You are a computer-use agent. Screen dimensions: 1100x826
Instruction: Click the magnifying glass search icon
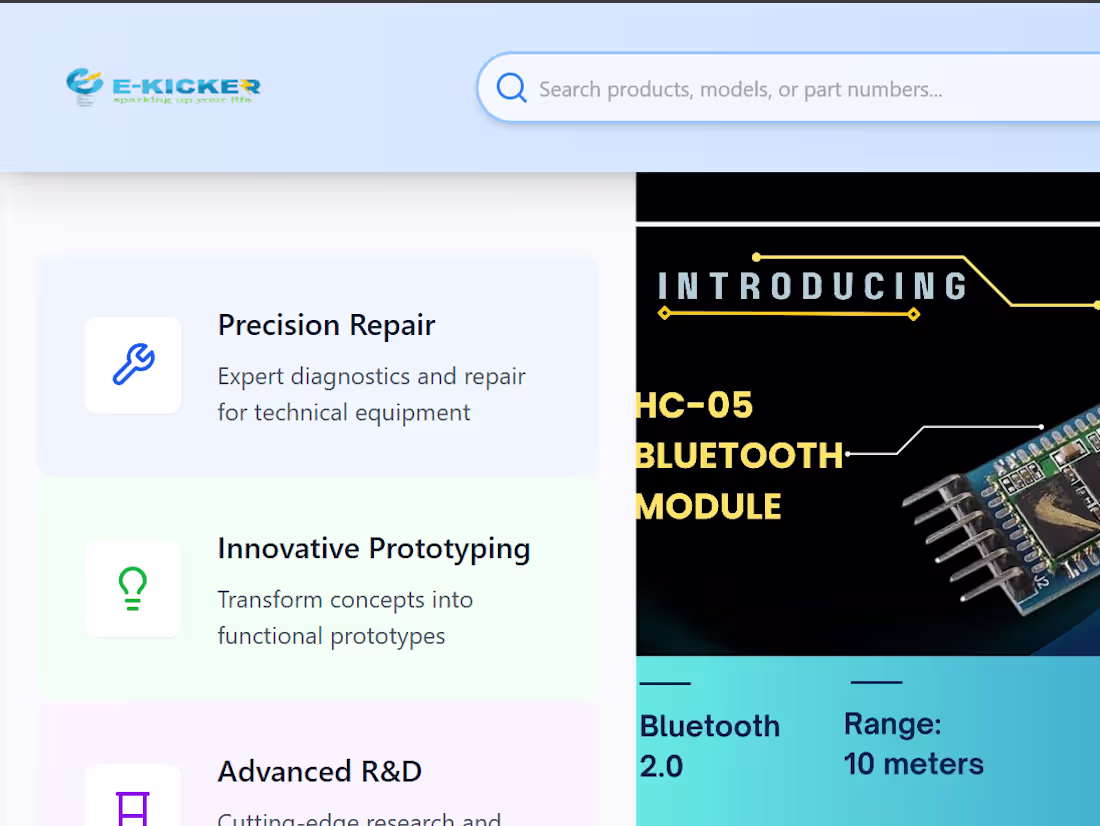point(511,88)
